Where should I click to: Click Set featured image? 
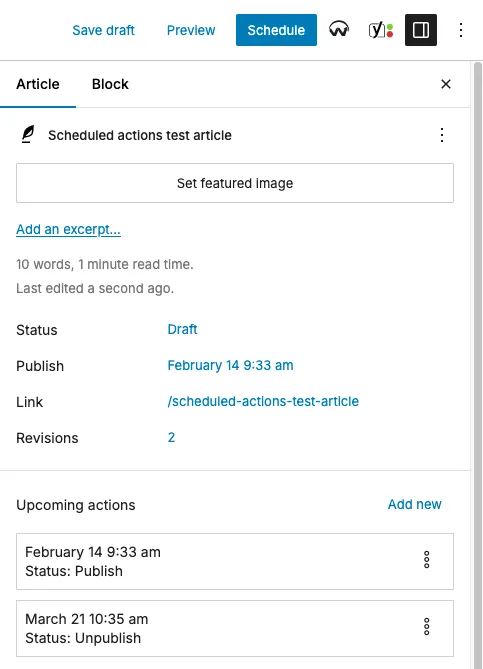235,183
